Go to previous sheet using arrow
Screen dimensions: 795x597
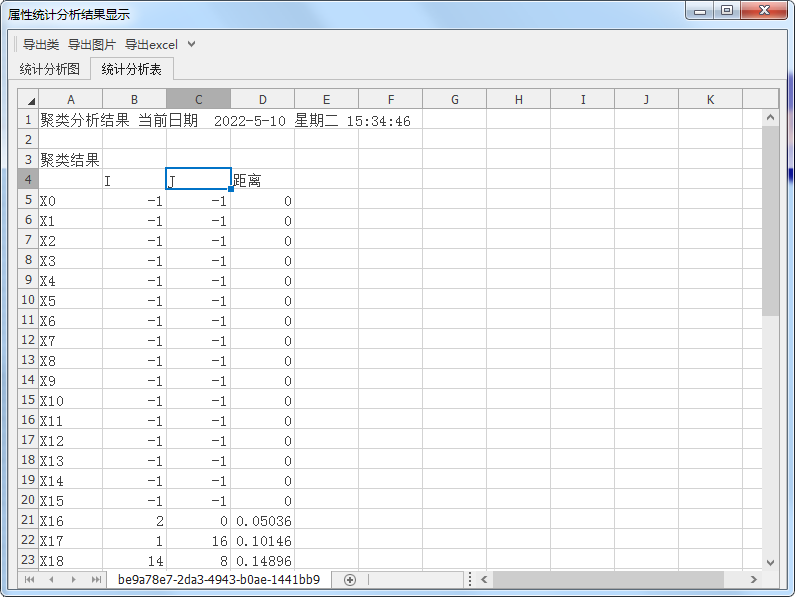point(49,580)
